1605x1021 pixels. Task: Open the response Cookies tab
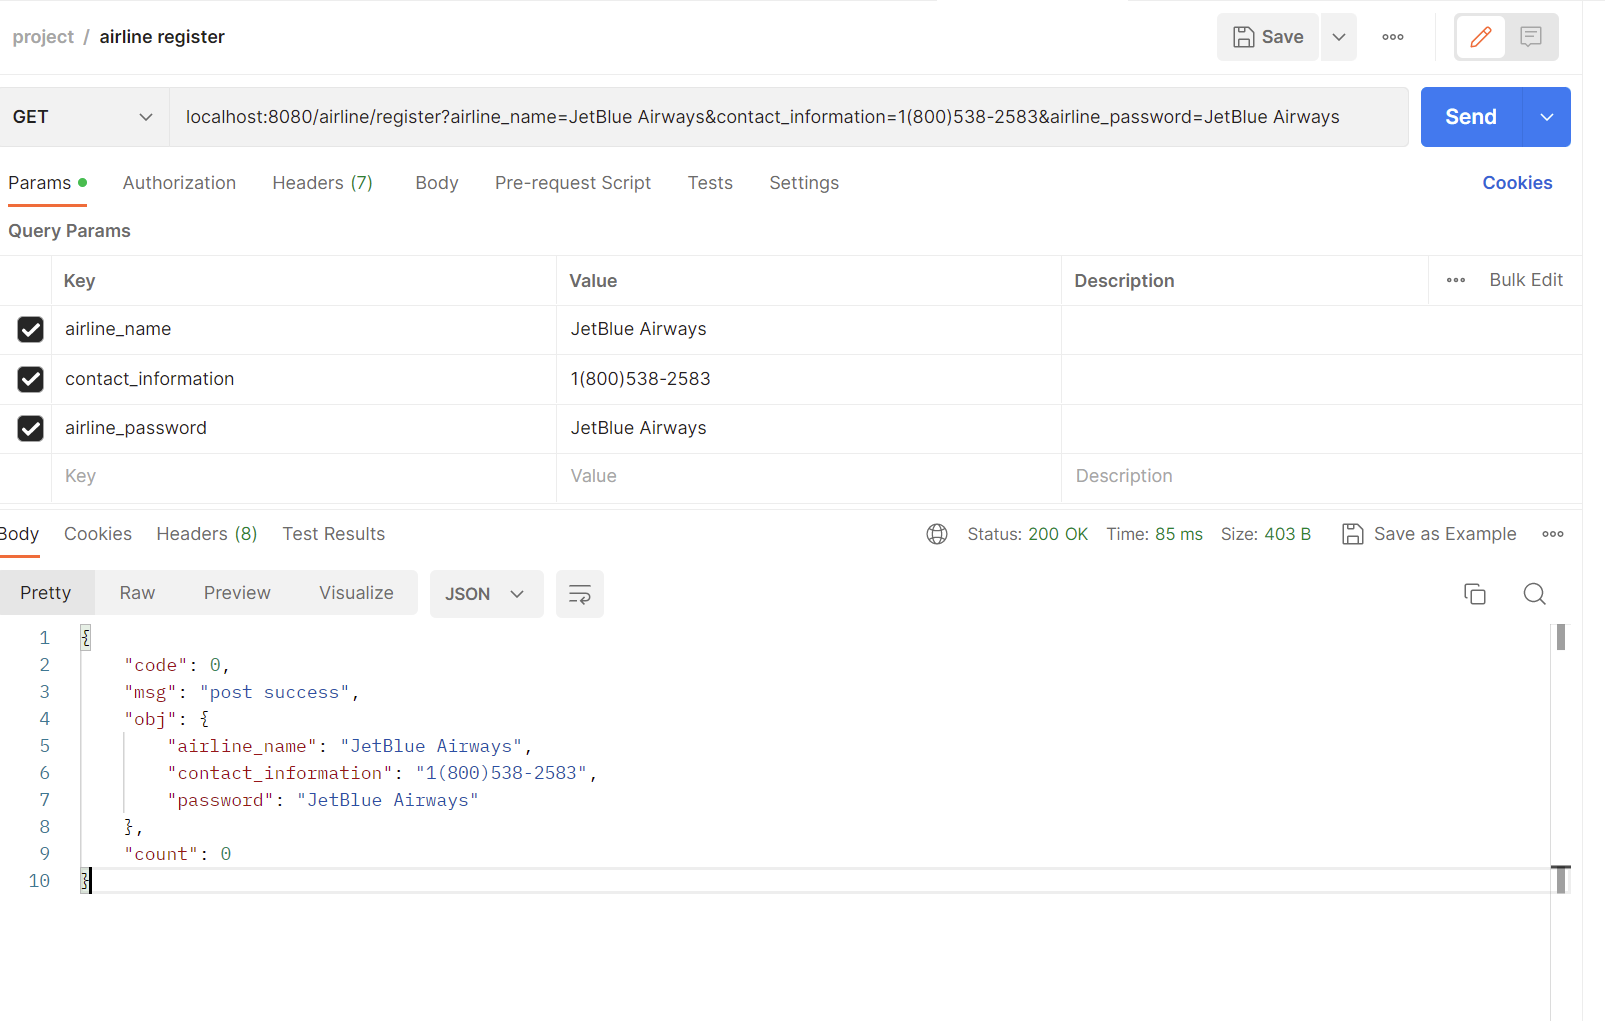click(98, 534)
